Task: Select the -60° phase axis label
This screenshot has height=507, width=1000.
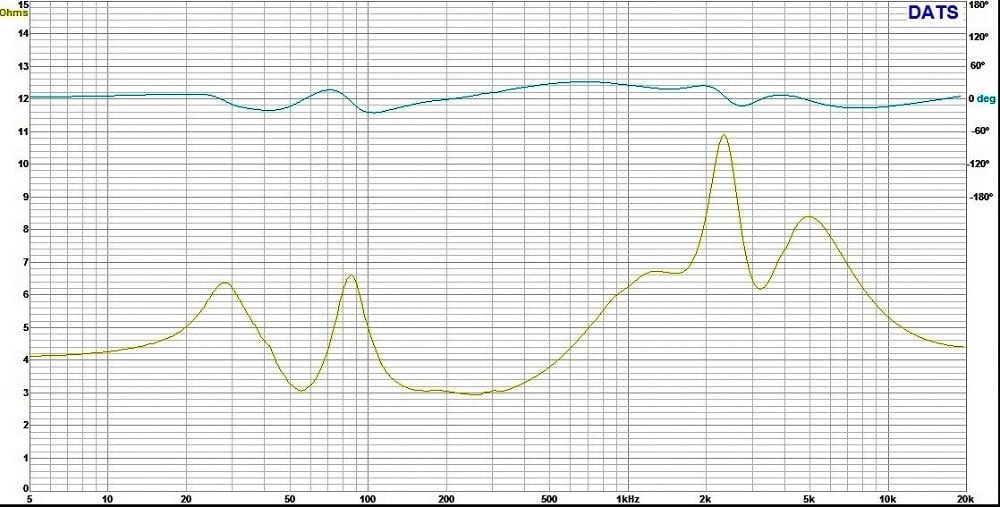Action: [x=980, y=131]
